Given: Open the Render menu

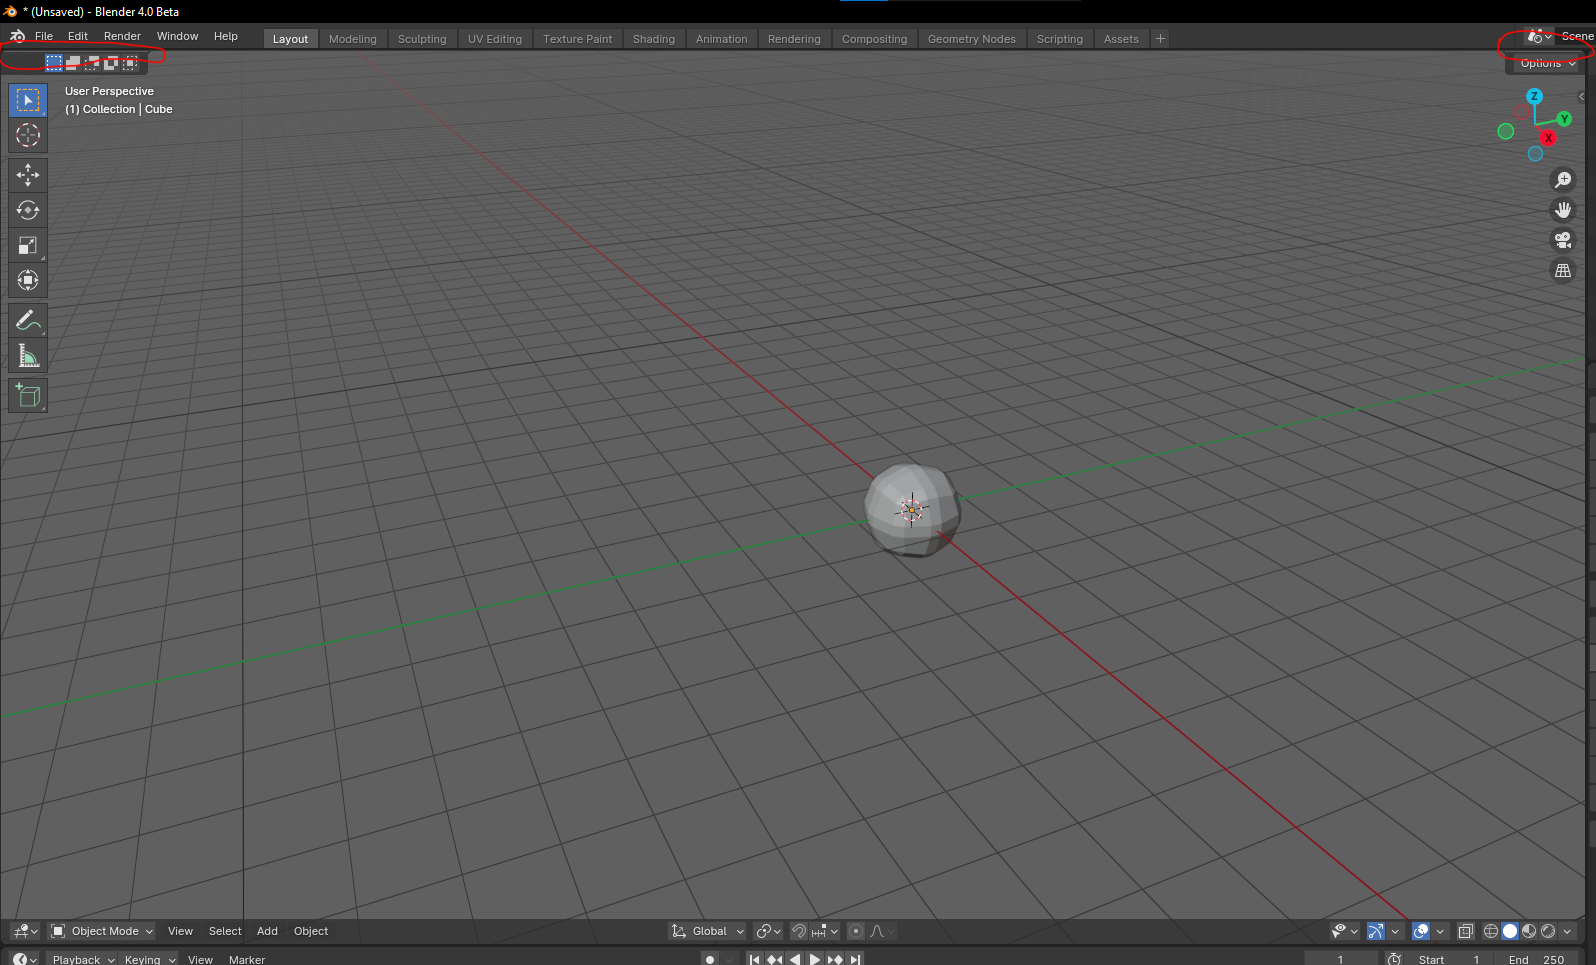Looking at the screenshot, I should (122, 36).
